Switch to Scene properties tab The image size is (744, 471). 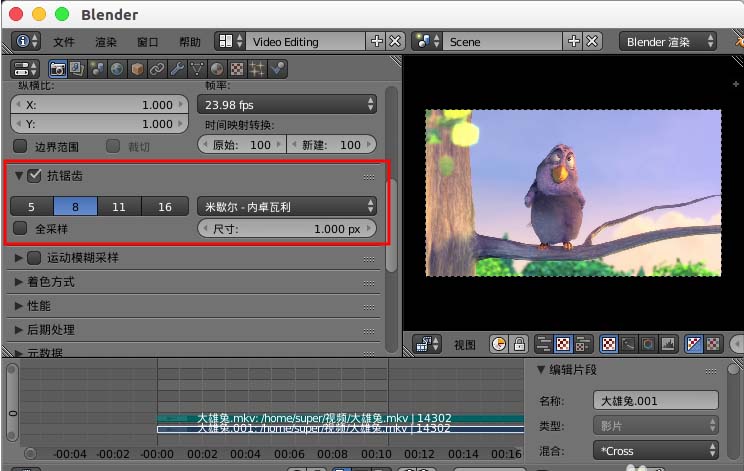click(97, 69)
